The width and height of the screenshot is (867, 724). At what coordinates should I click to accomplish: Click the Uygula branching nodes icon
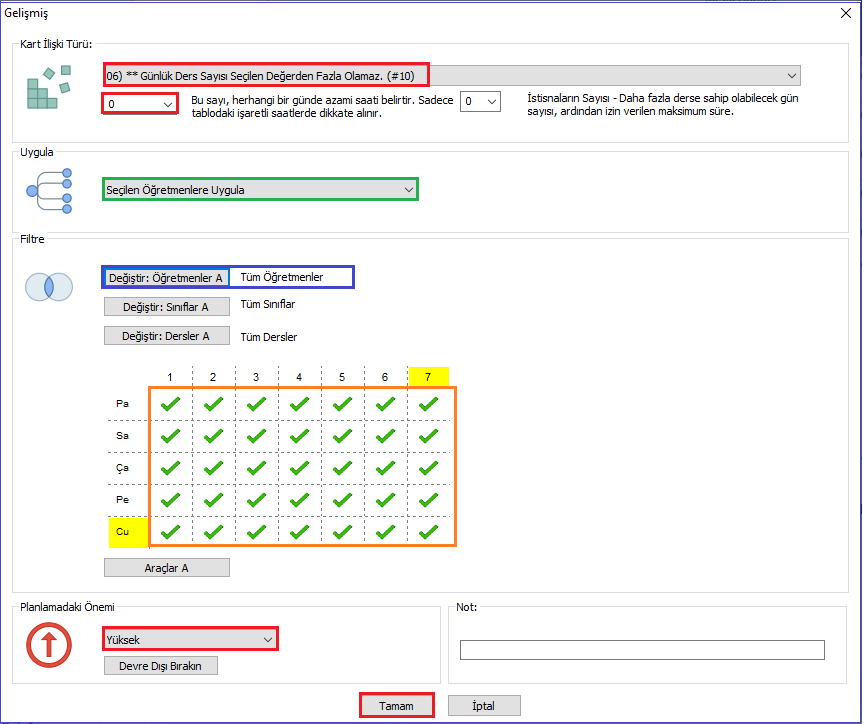tap(49, 191)
